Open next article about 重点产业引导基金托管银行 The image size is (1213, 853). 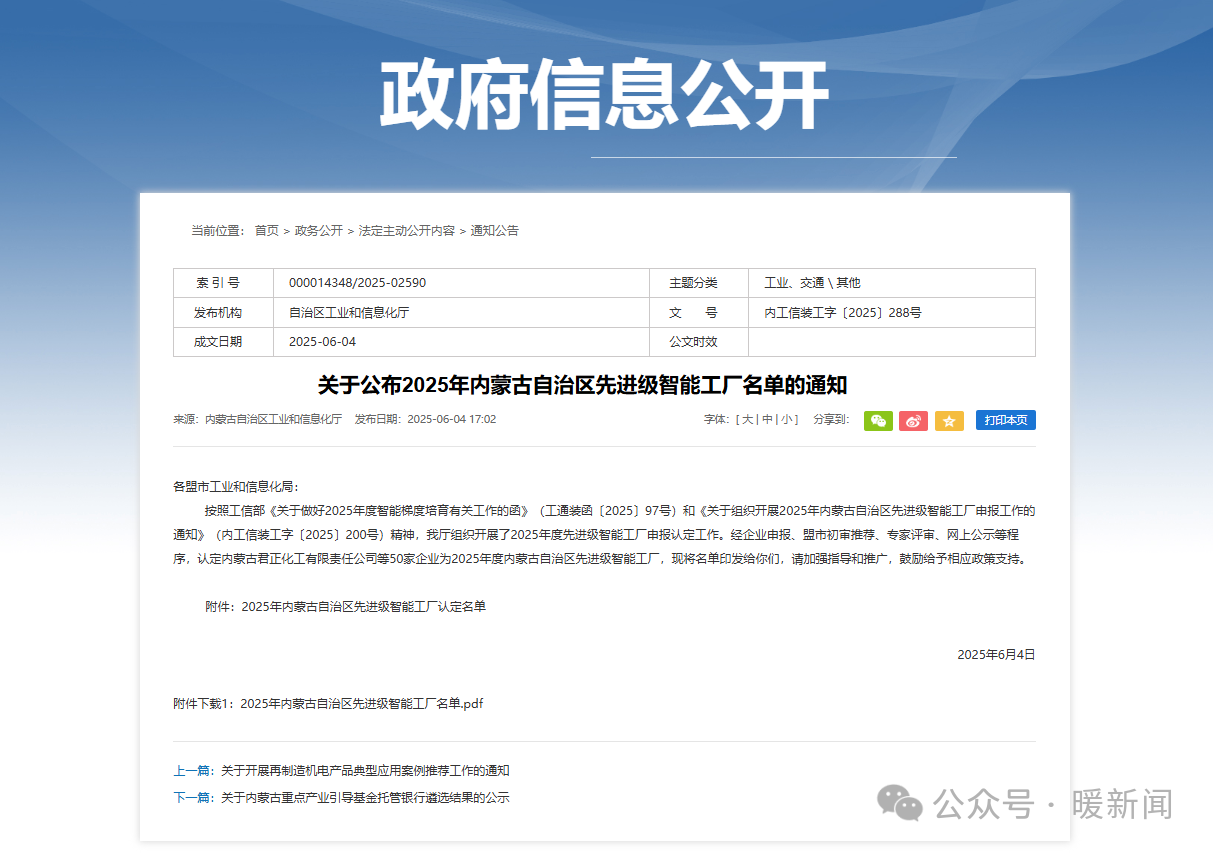[x=365, y=798]
